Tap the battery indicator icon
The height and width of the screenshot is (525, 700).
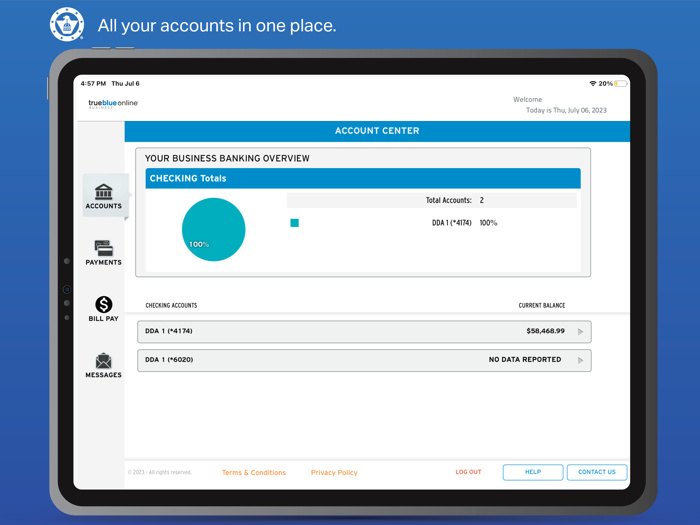point(621,83)
